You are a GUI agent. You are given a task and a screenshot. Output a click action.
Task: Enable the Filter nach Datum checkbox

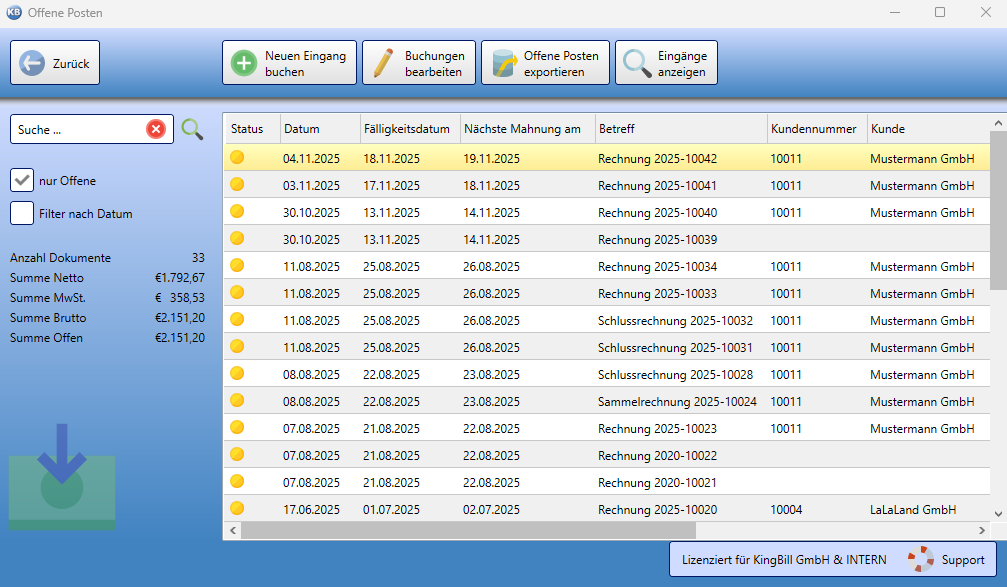tap(22, 213)
